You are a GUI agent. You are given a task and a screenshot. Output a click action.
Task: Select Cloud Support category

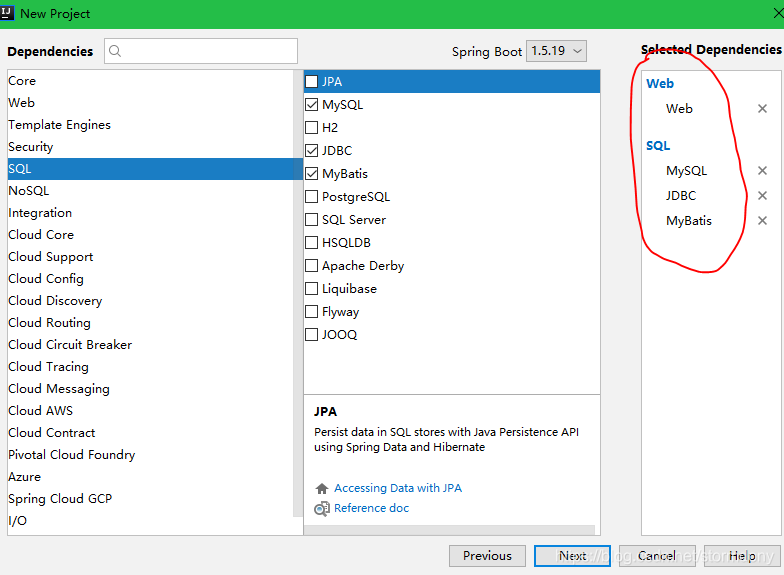tap(150, 257)
